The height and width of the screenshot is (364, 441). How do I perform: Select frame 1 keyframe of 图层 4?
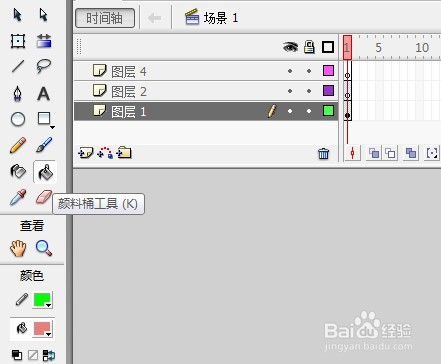tap(347, 71)
